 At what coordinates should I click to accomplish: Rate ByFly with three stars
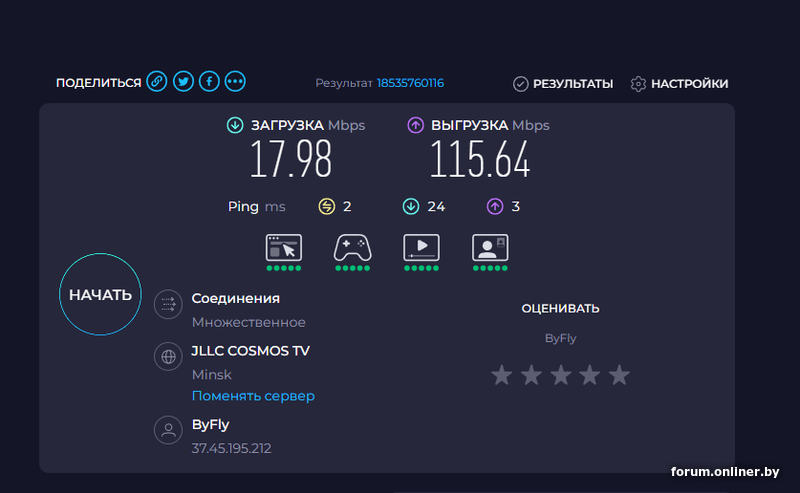pyautogui.click(x=560, y=375)
